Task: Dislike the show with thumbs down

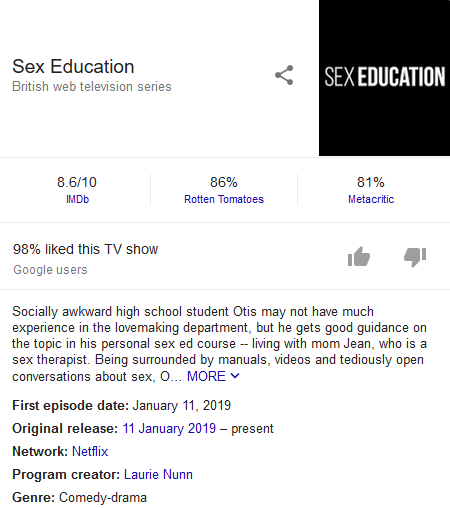Action: pos(415,257)
